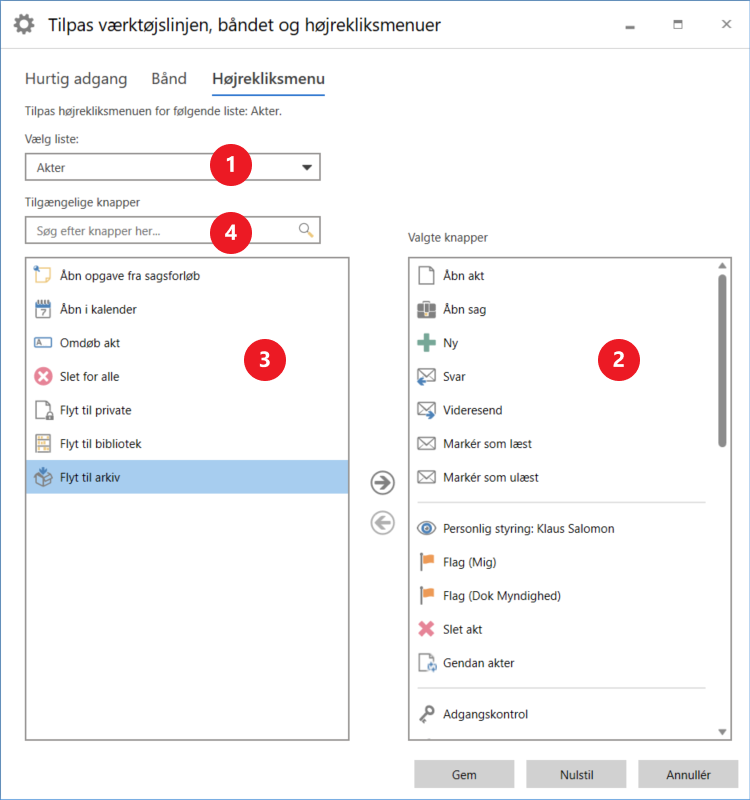
Task: Click the magnifying glass search icon
Action: (306, 230)
